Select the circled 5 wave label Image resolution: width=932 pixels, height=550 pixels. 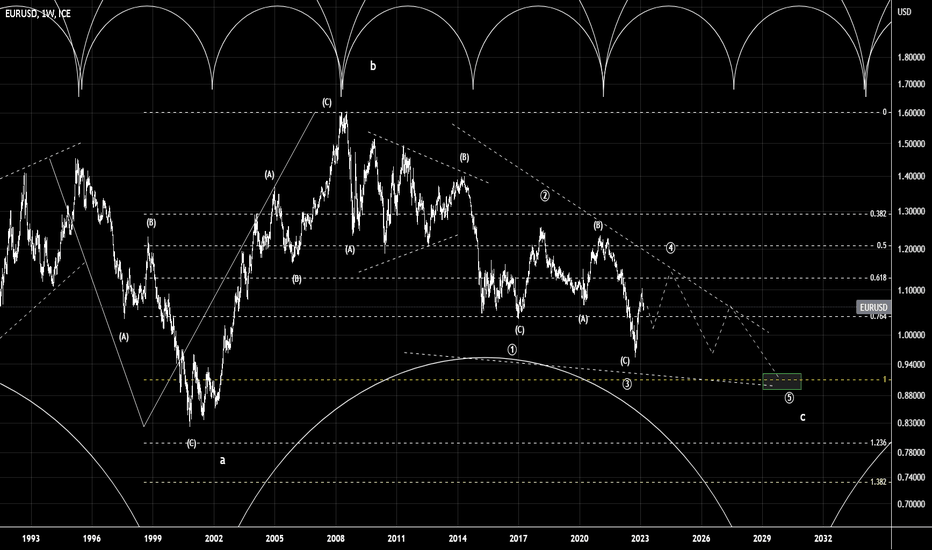point(789,398)
